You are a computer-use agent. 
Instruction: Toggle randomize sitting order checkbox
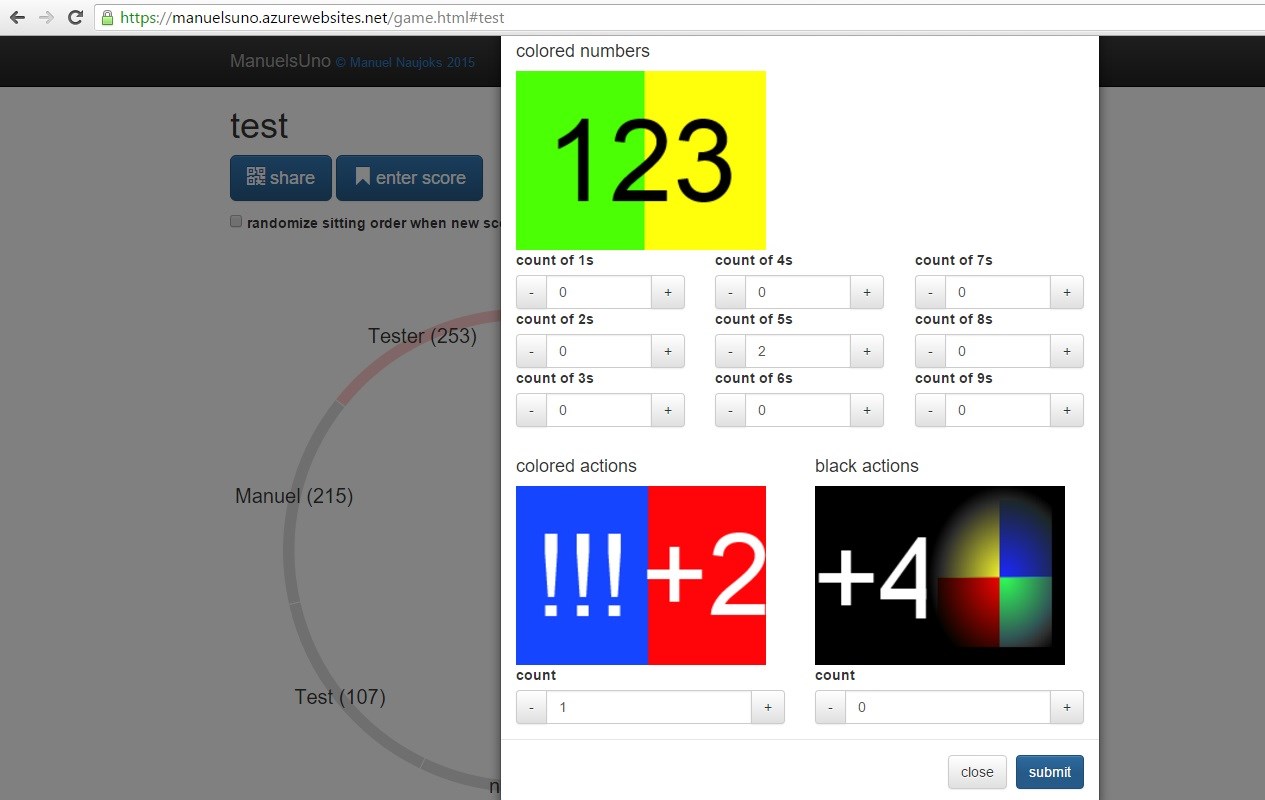[x=237, y=222]
